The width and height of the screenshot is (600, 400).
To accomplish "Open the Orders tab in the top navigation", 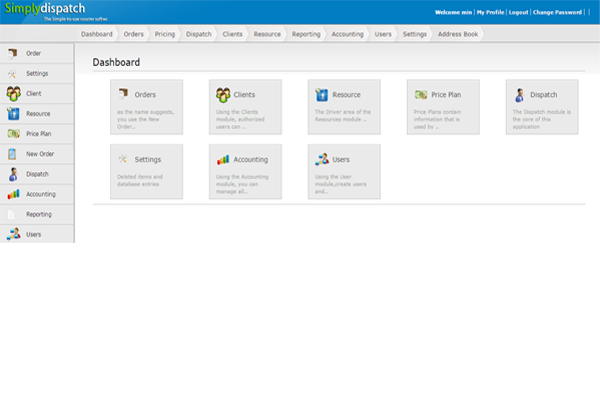I will (134, 34).
